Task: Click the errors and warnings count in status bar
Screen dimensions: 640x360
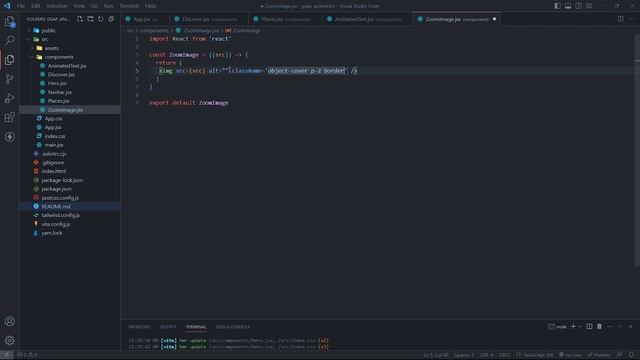Action: pyautogui.click(x=27, y=355)
